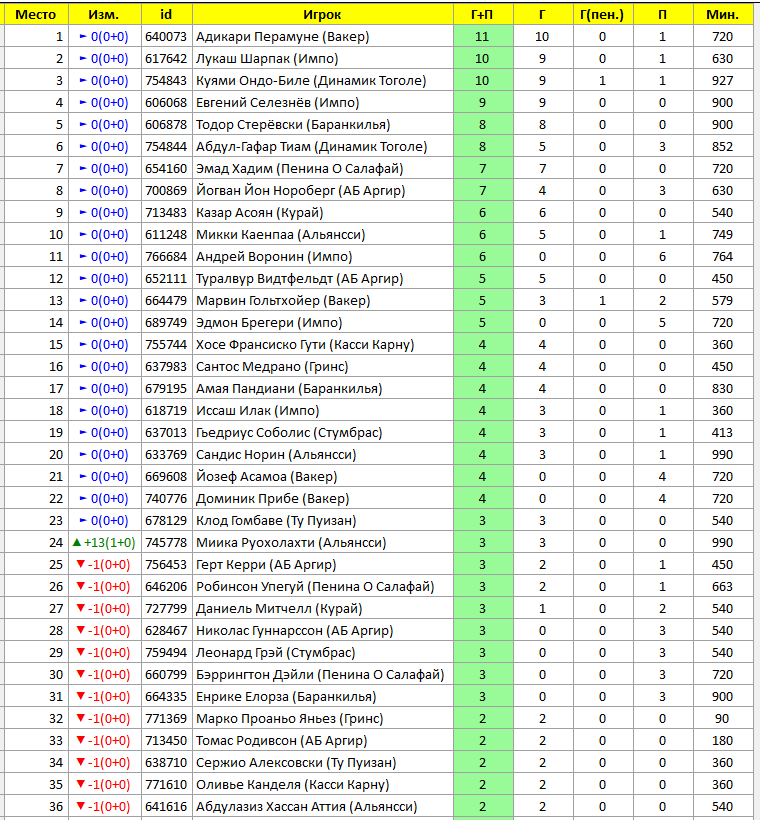Click minutes value 180

coord(722,739)
